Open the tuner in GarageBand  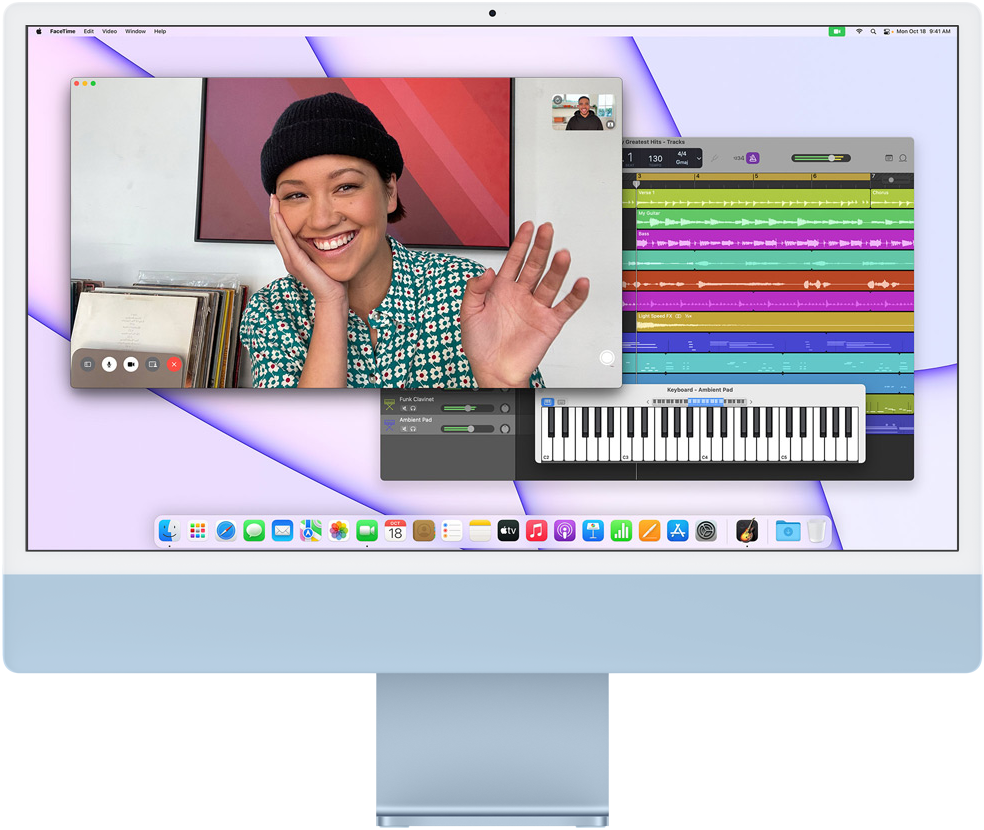[x=714, y=158]
